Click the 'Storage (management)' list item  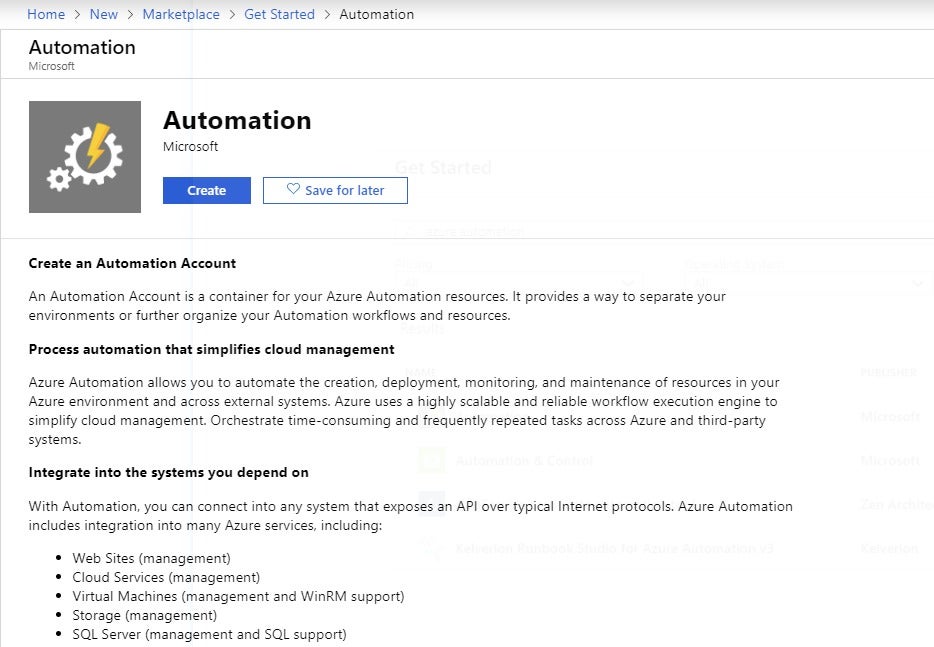point(145,615)
